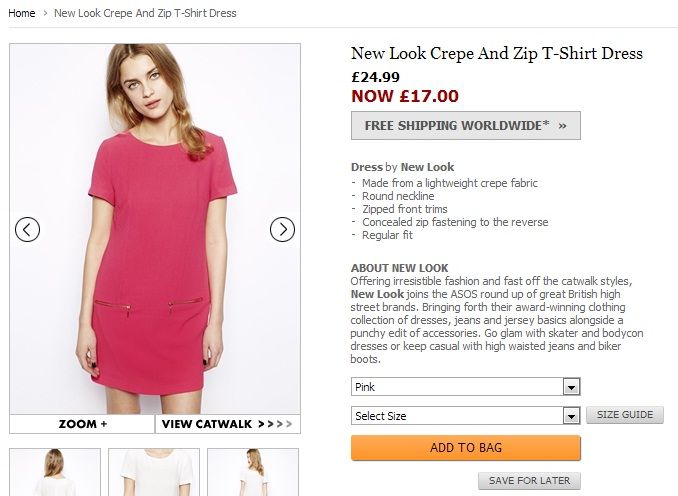Viewport: 678px width, 496px height.
Task: Click the product title heading
Action: tap(496, 54)
